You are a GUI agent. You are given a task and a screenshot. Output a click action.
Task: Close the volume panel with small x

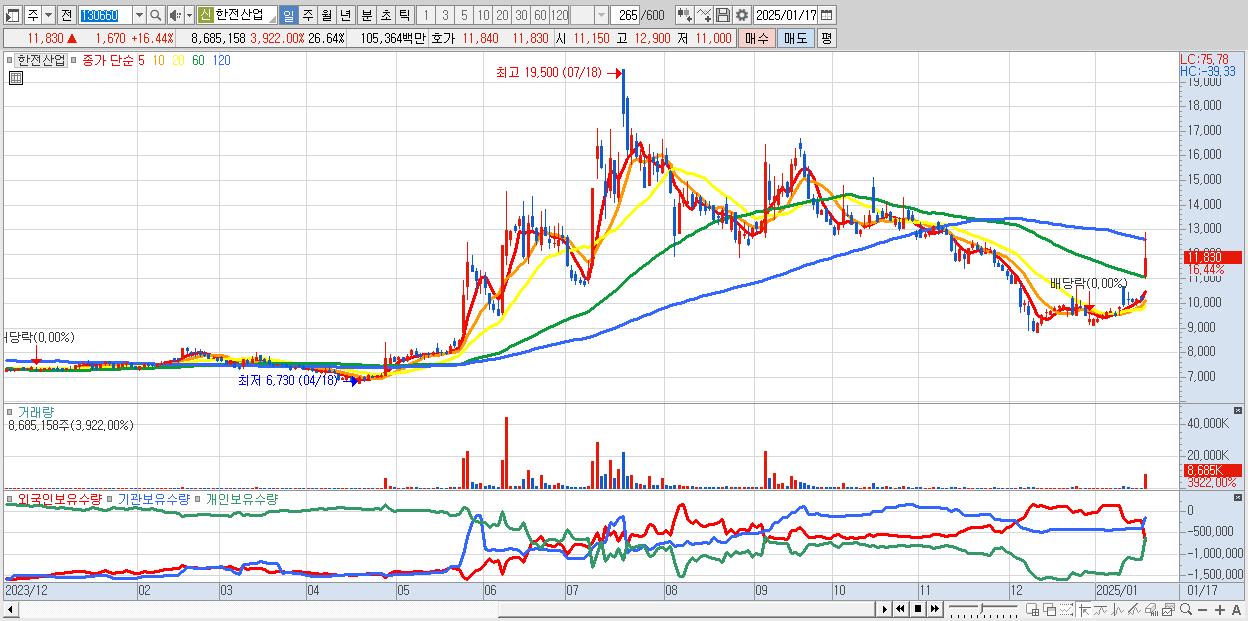[x=1240, y=411]
